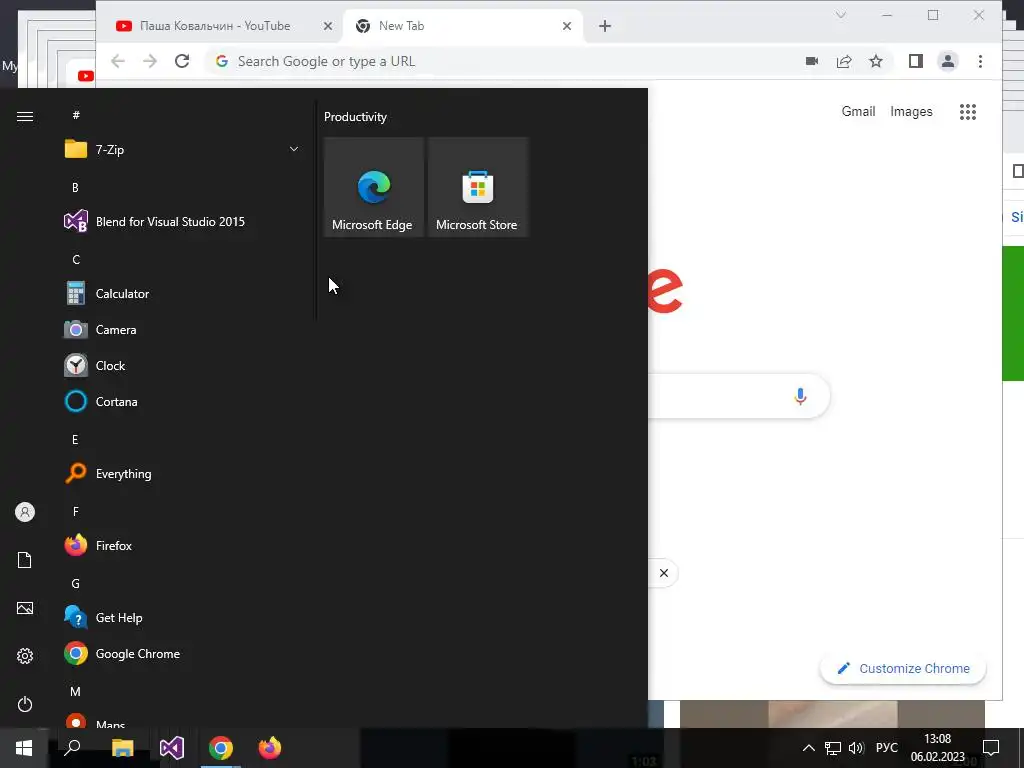Screen dimensions: 1024x768
Task: Open the network icon in tray
Action: coord(833,748)
